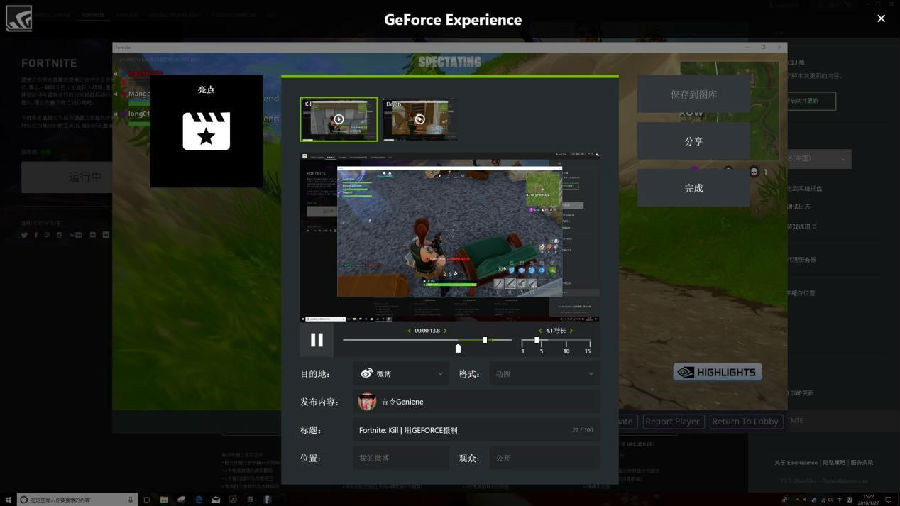This screenshot has width=900, height=506.
Task: Open Task View on the taskbar
Action: [x=146, y=500]
